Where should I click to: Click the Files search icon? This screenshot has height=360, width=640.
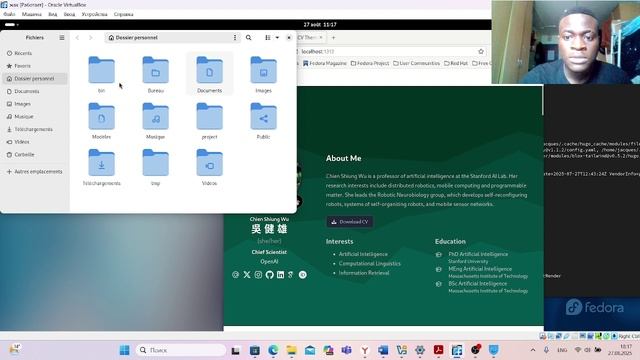(249, 38)
